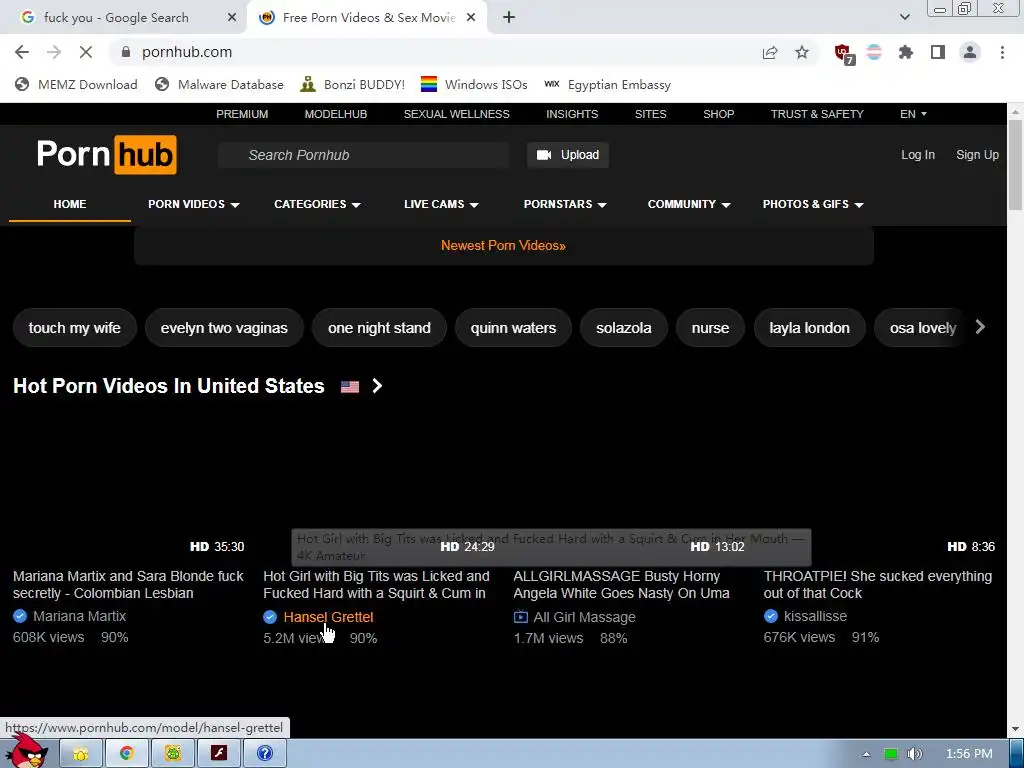Select the 'one night stand' tag chip
This screenshot has height=768, width=1024.
(x=379, y=328)
